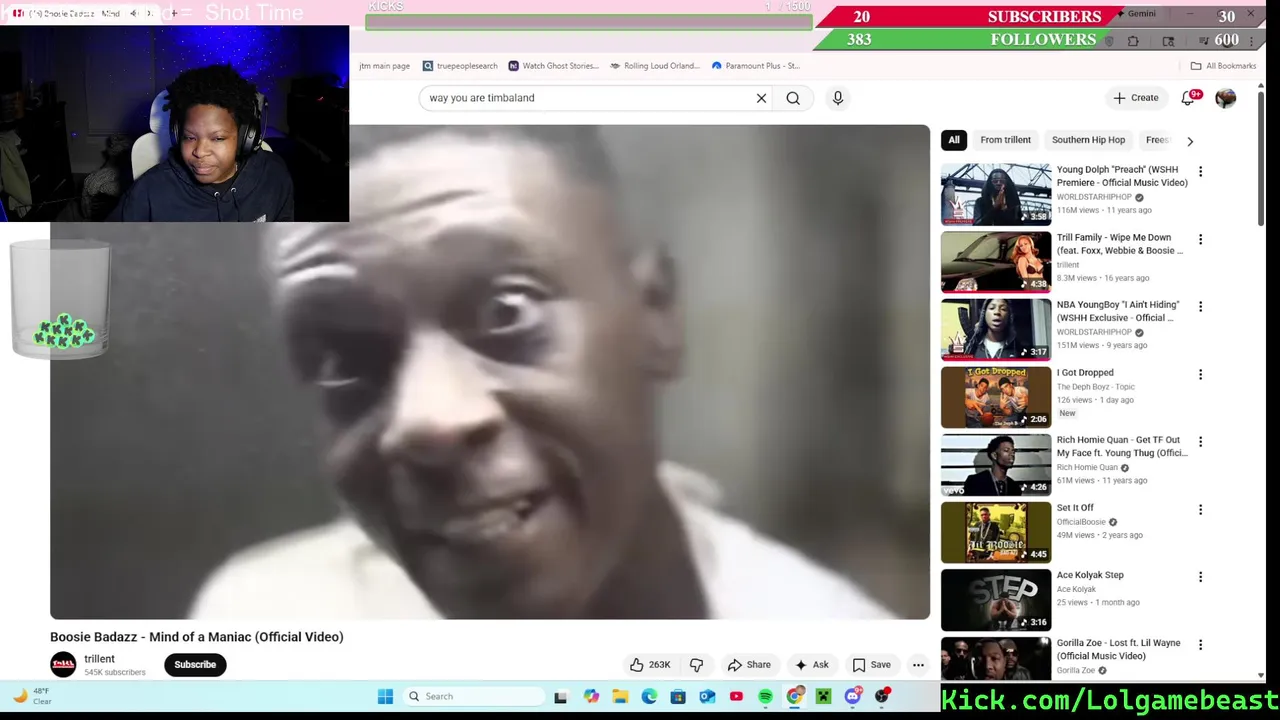Clear the search text with the X icon
This screenshot has width=1280, height=720.
(761, 98)
